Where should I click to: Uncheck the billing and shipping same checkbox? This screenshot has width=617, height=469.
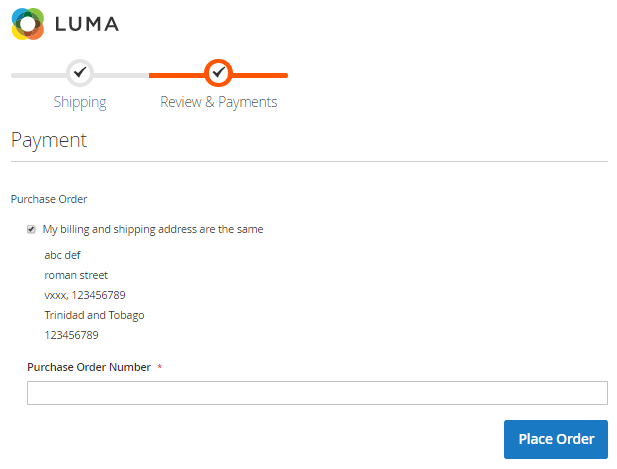pos(31,229)
